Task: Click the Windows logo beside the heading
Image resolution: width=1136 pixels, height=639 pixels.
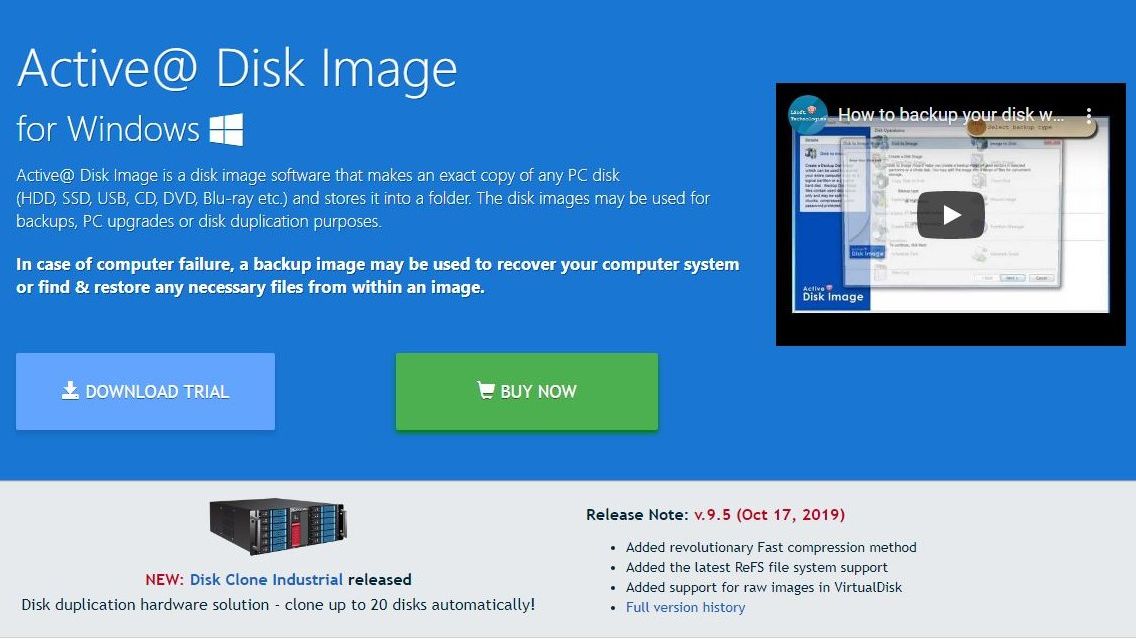Action: 226,130
